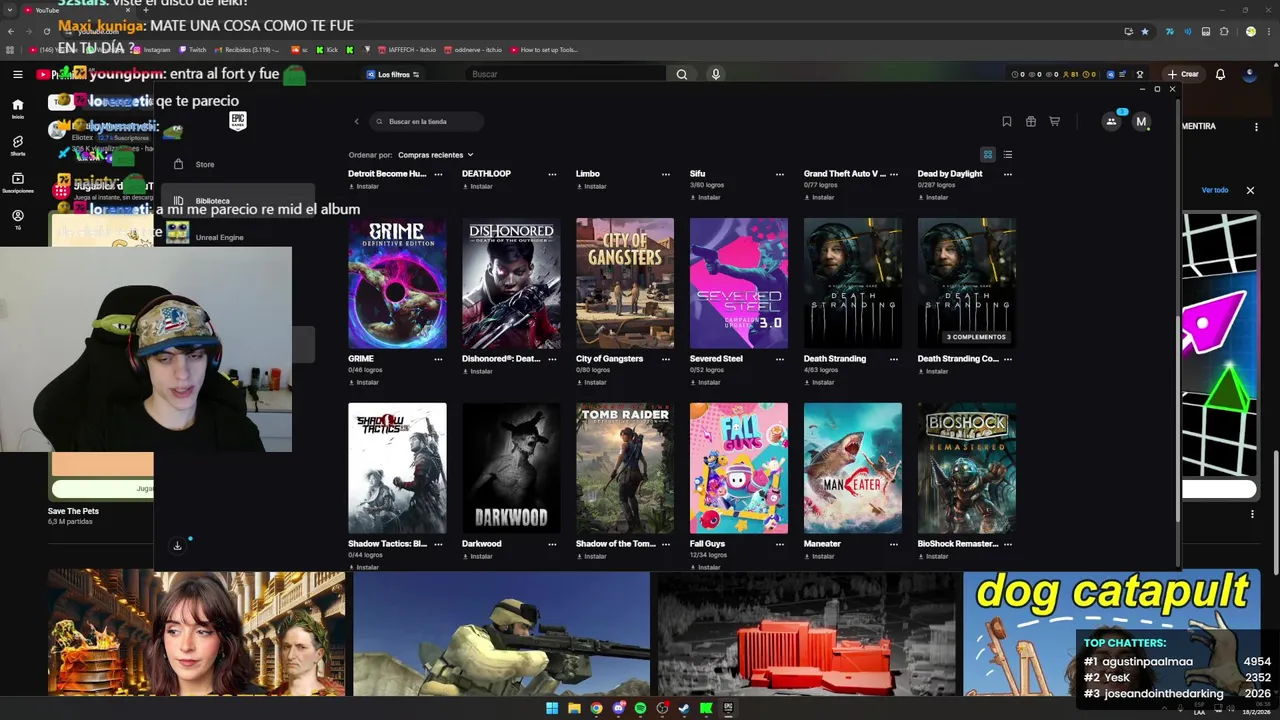Open options menu for Darkwood
The height and width of the screenshot is (720, 1280).
(x=552, y=544)
